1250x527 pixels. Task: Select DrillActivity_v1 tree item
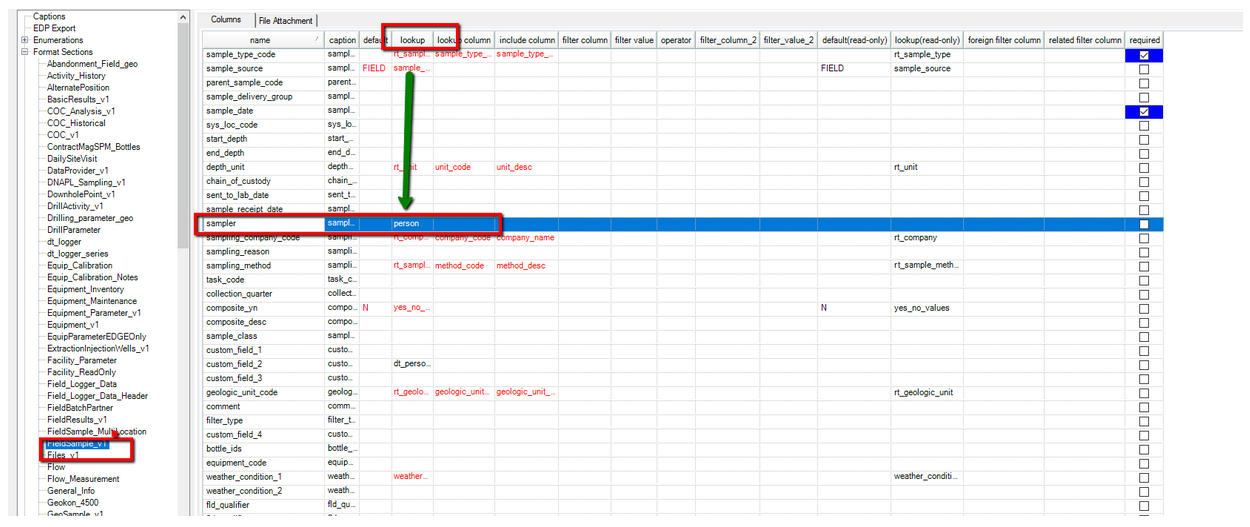(76, 206)
